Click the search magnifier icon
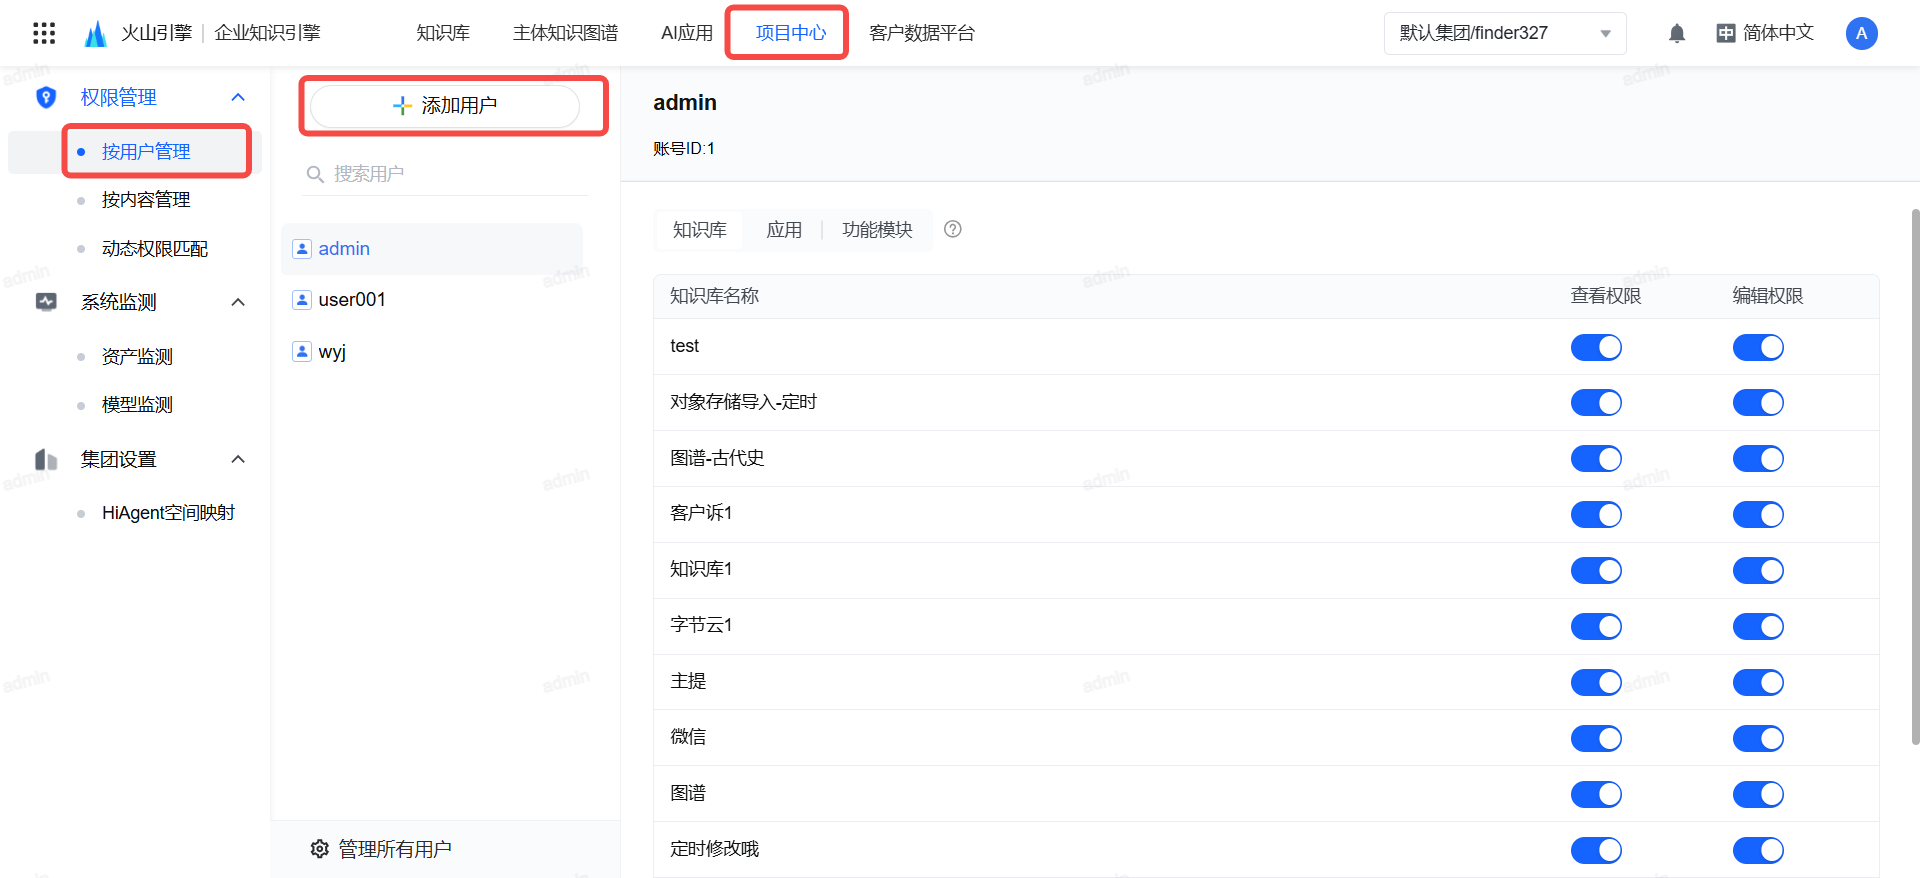 click(x=315, y=174)
